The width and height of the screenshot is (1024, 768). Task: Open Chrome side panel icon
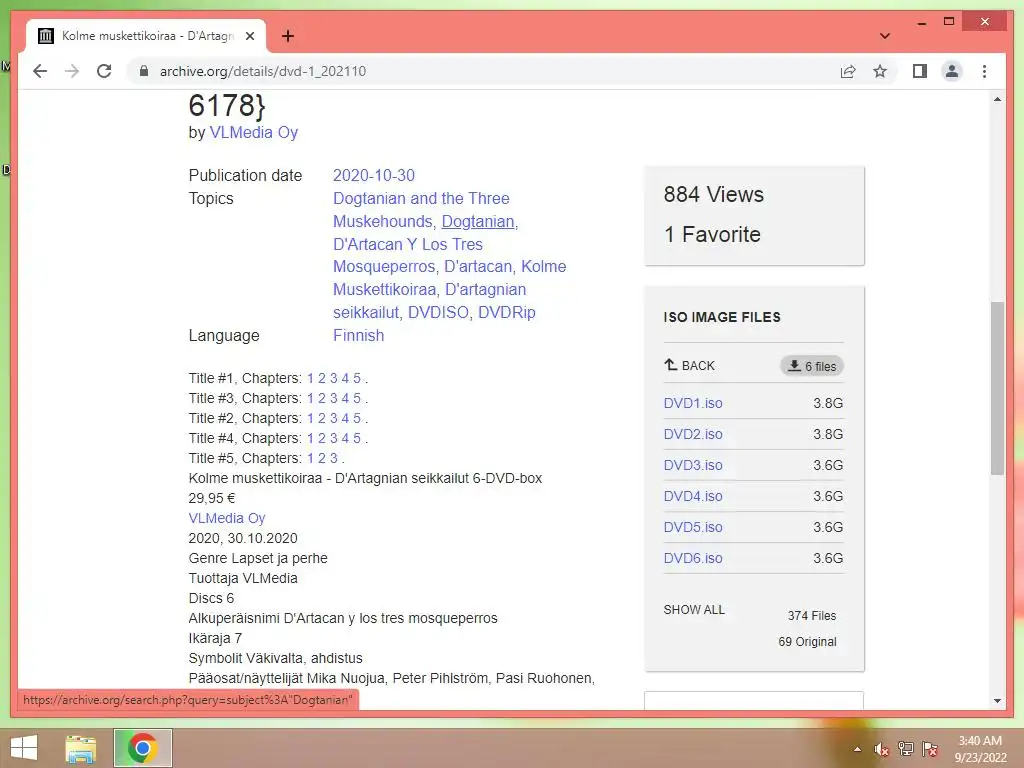[920, 71]
